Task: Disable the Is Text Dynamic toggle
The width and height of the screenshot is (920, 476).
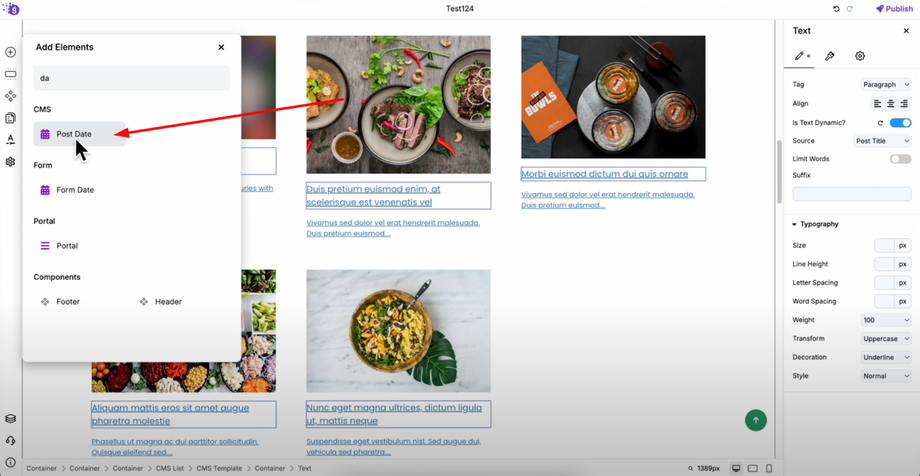Action: [900, 123]
